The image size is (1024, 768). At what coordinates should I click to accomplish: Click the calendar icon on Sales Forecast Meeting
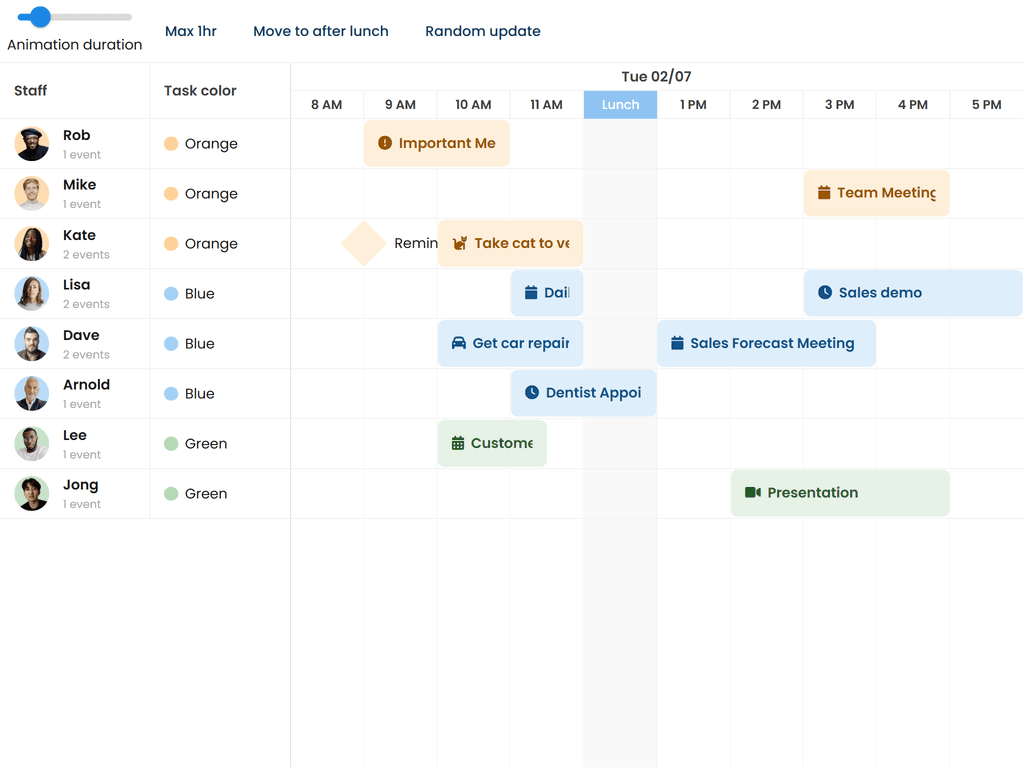(x=677, y=343)
